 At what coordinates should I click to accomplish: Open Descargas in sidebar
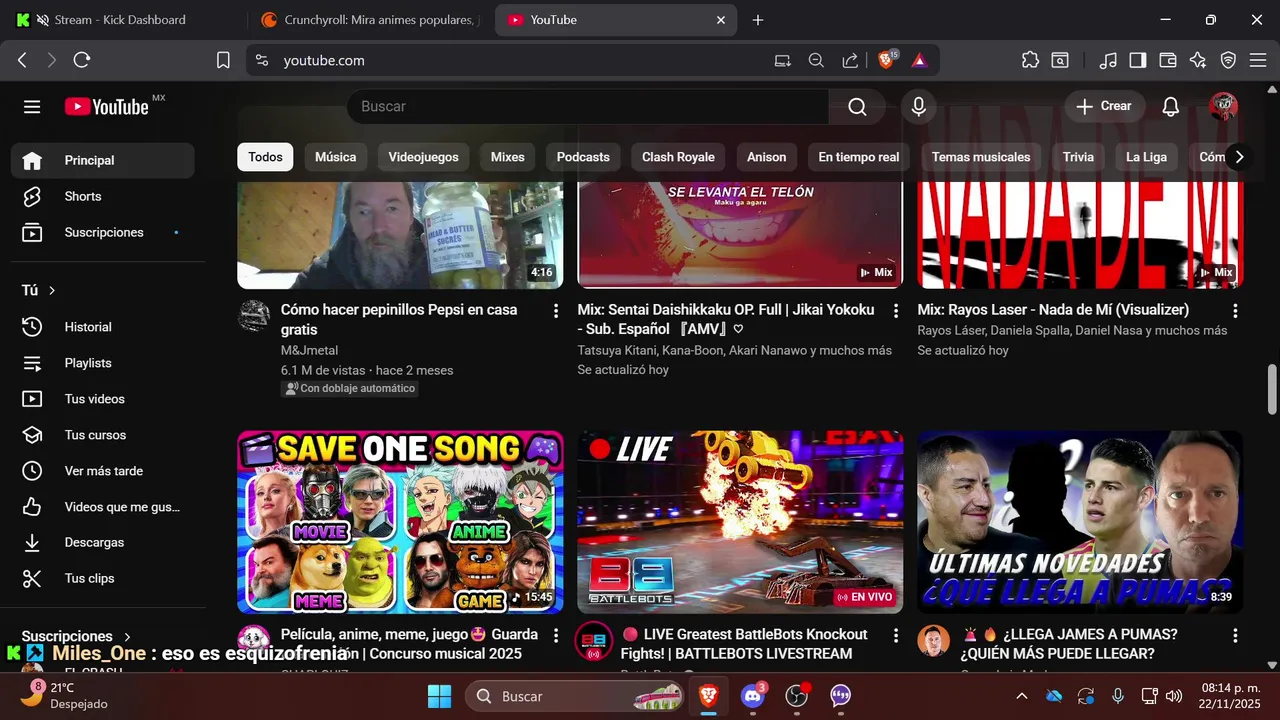102,543
